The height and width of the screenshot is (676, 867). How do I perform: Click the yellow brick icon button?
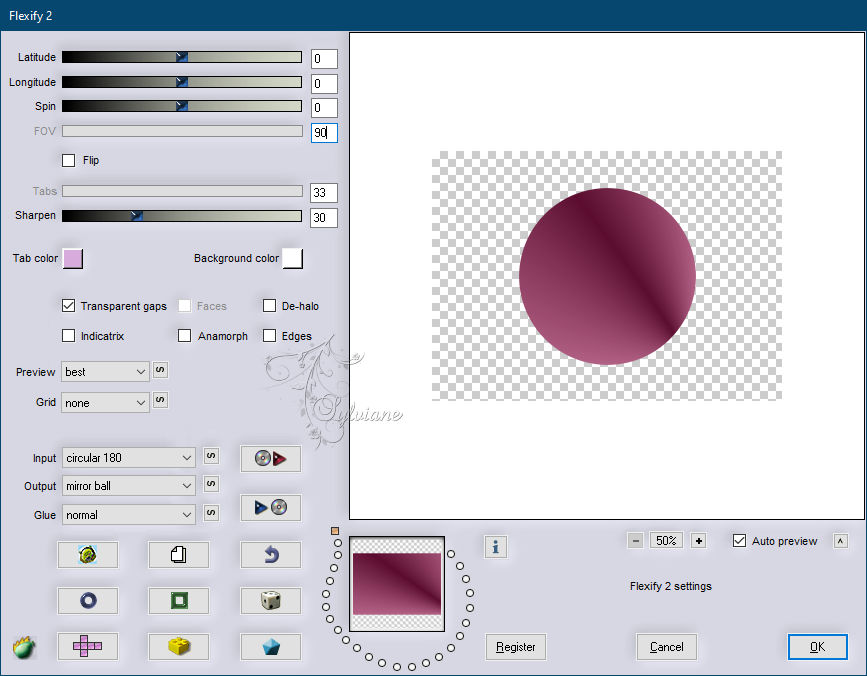coord(179,646)
